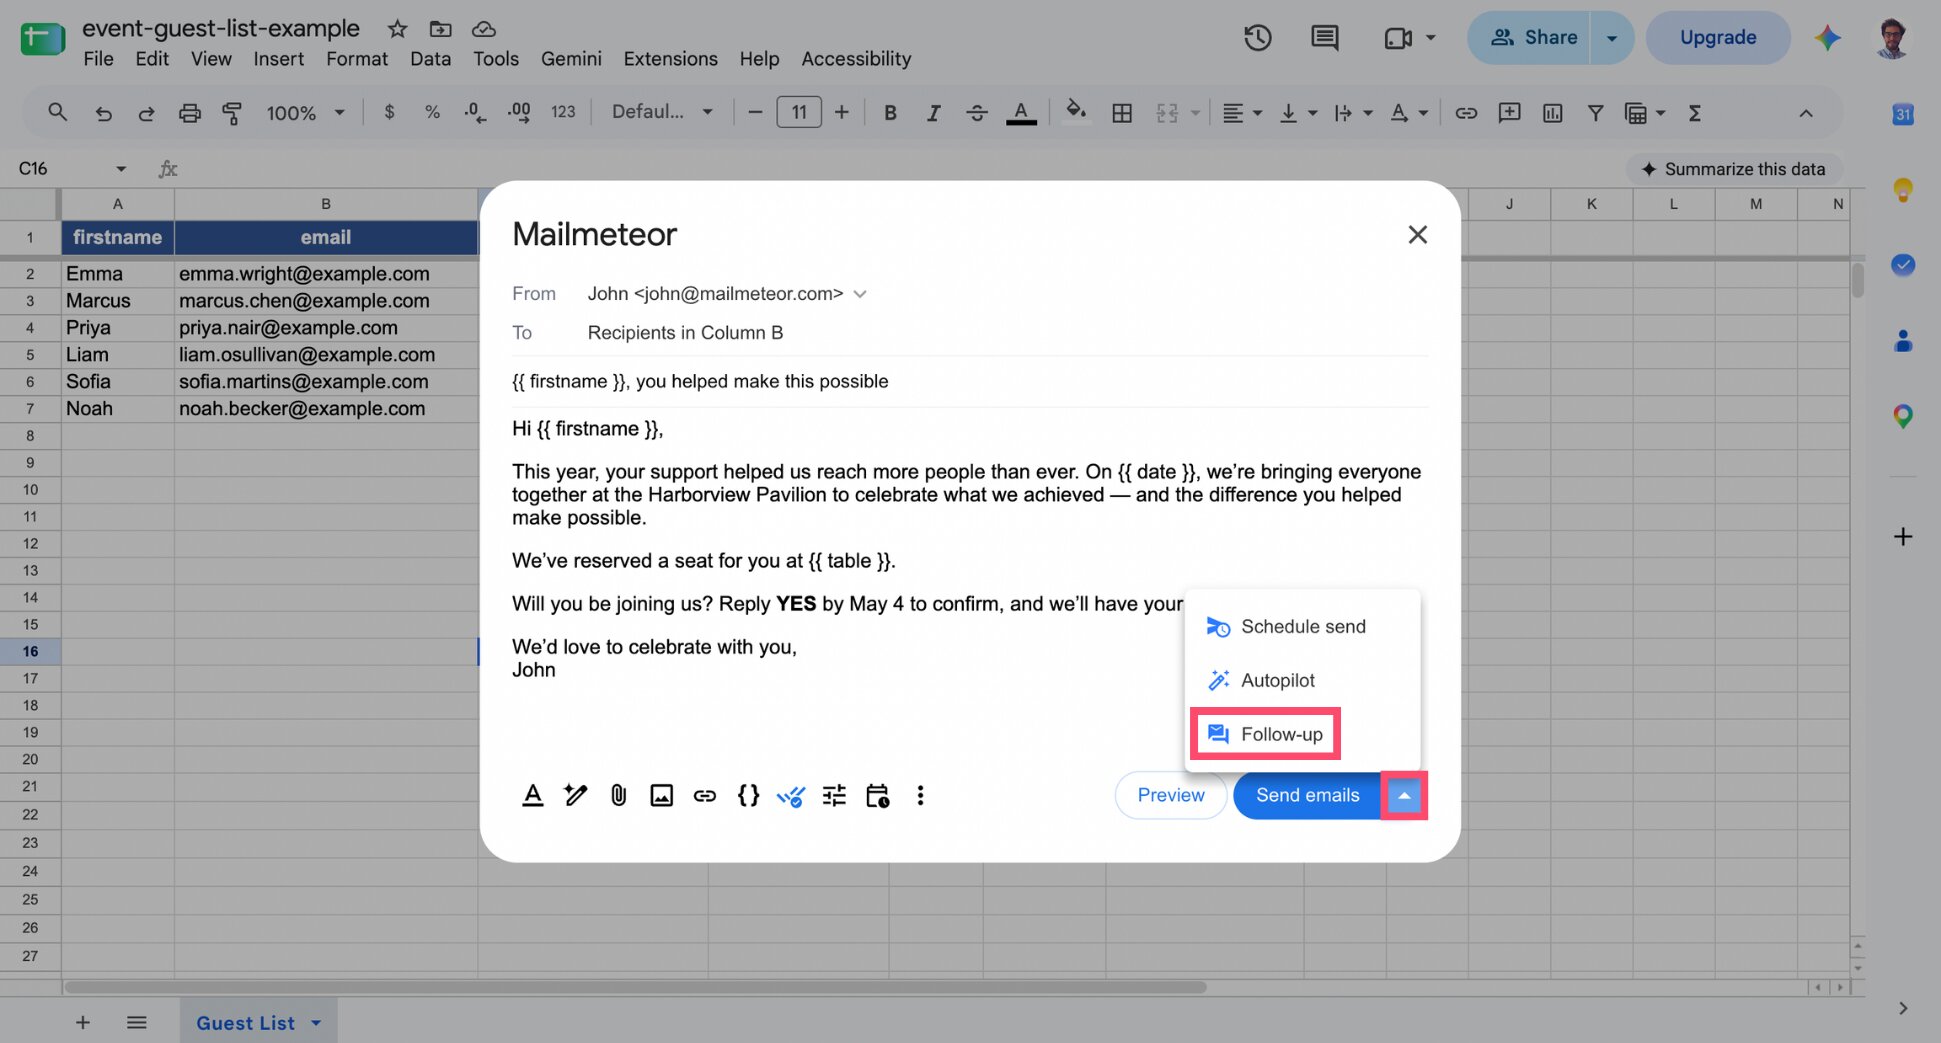This screenshot has height=1043, width=1941.
Task: Click the Gemini sparkle icon
Action: [1828, 37]
